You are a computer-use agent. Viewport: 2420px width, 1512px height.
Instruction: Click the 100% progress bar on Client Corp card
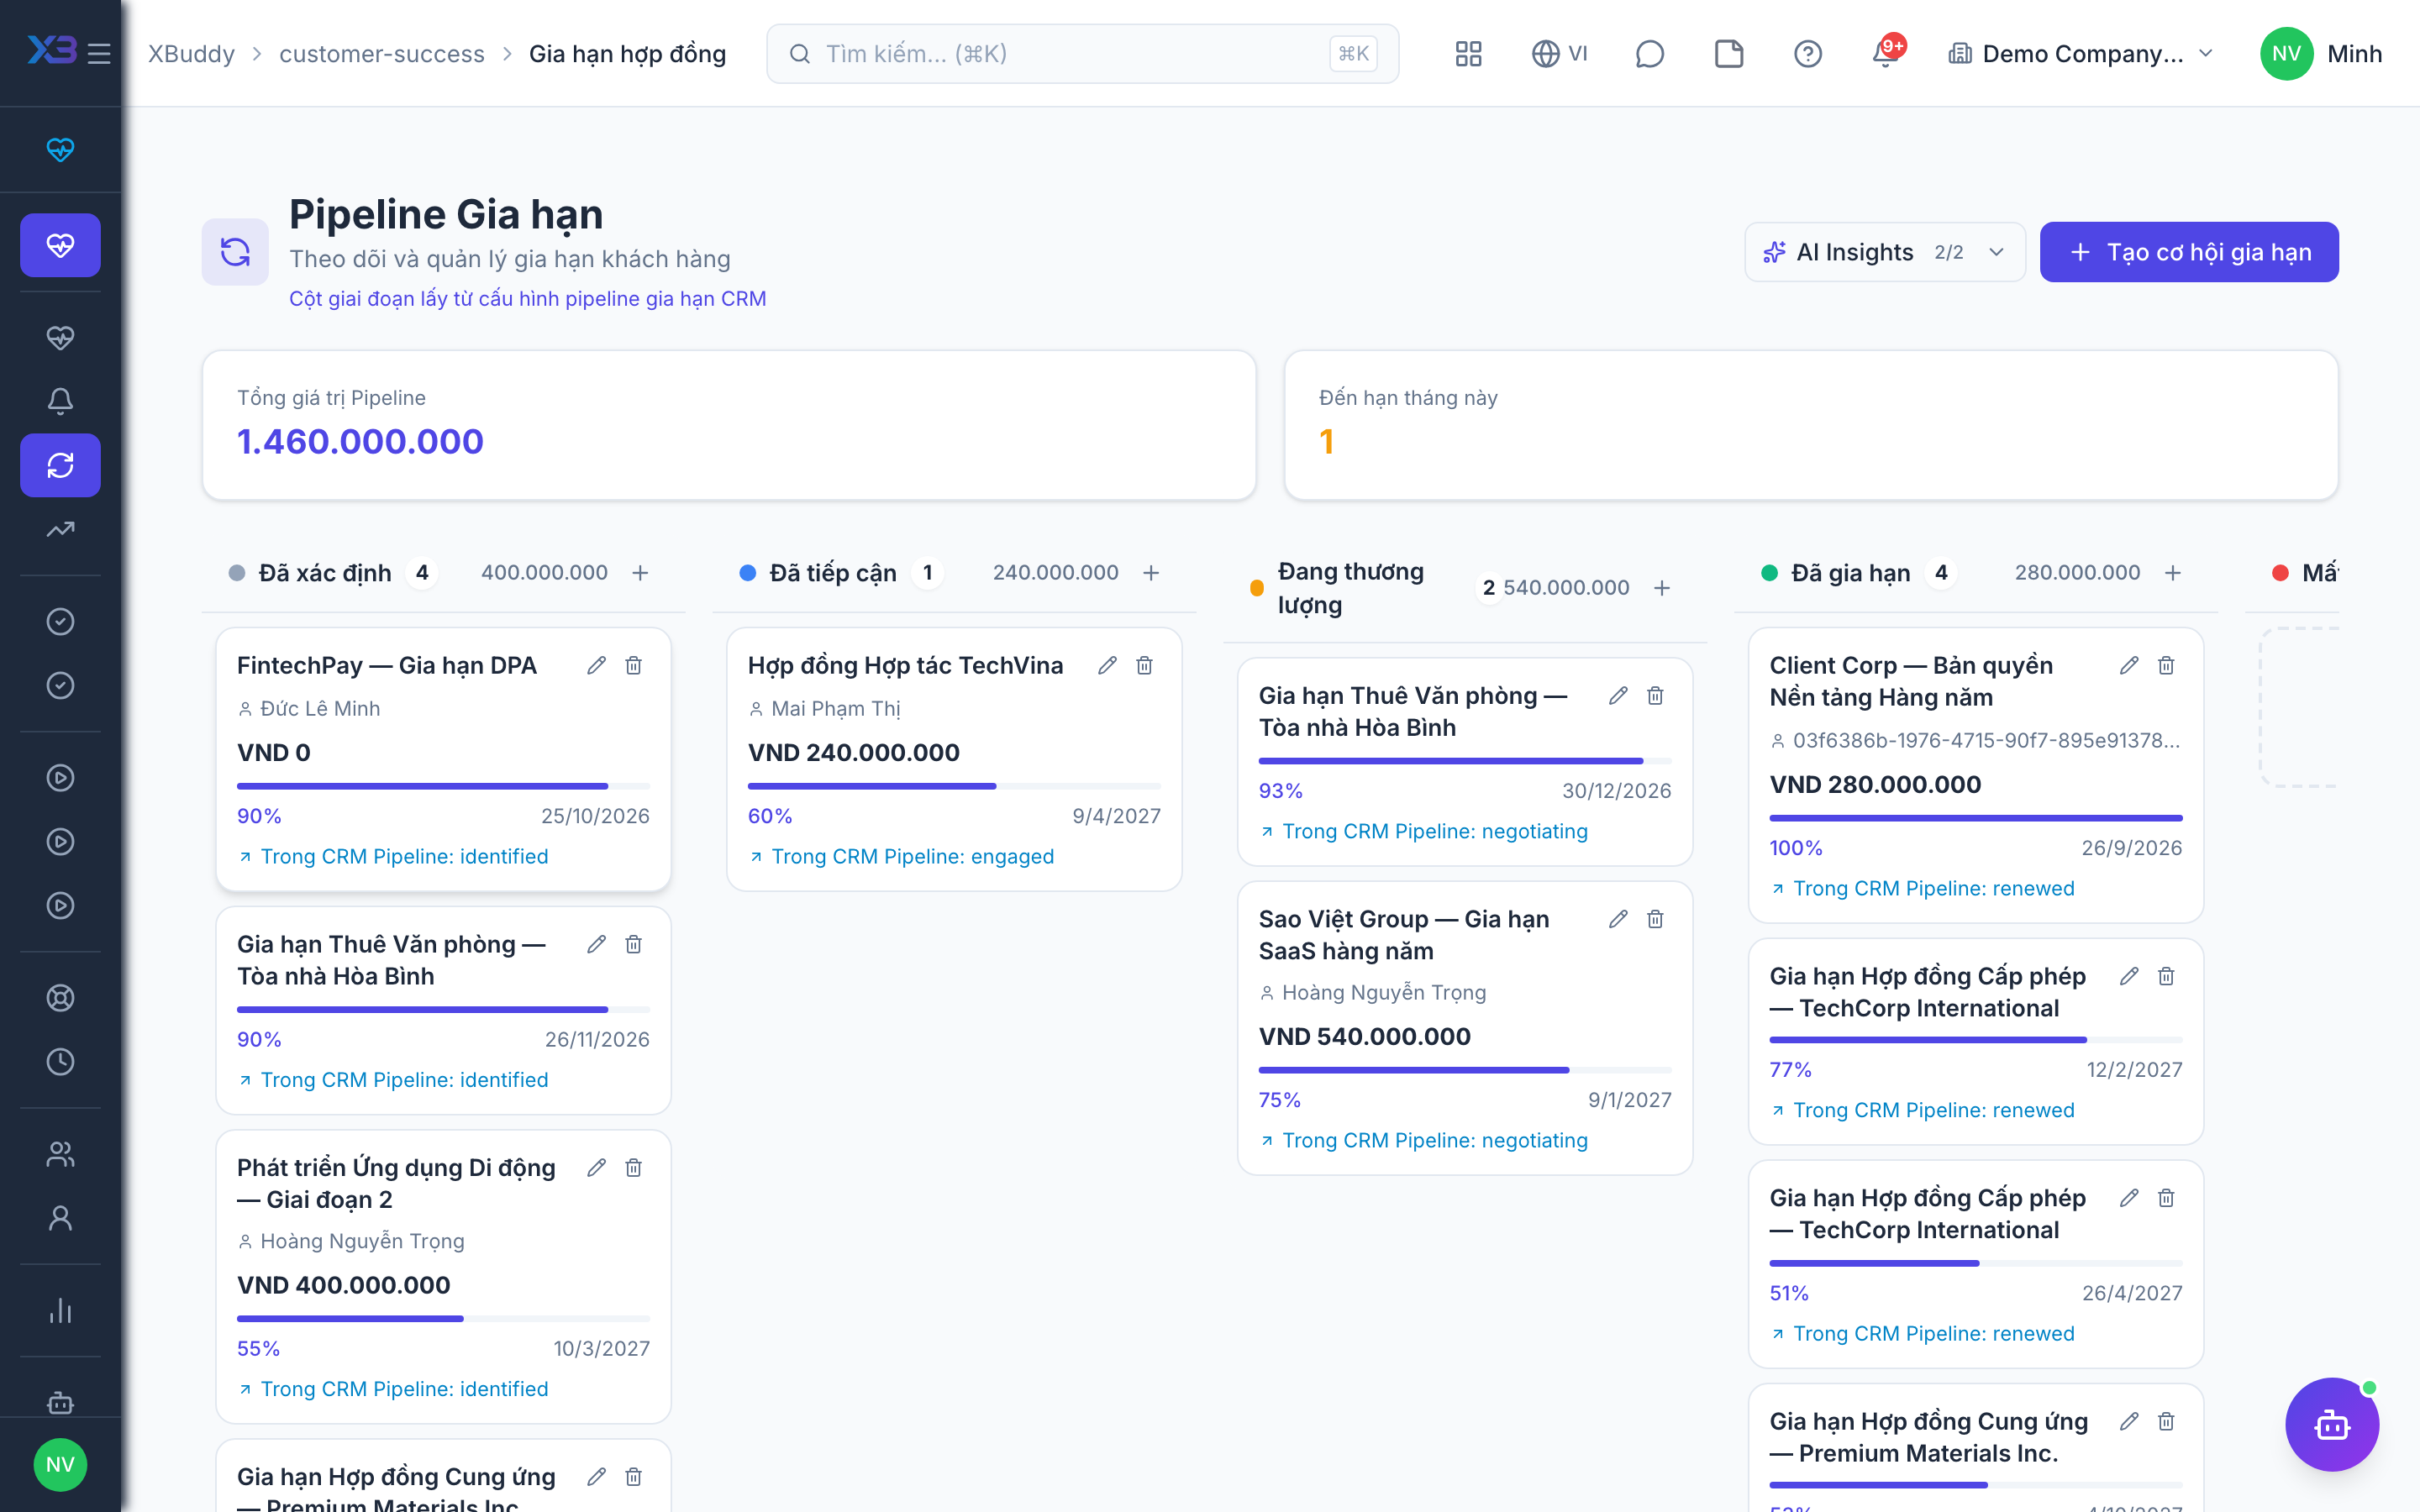pyautogui.click(x=1975, y=818)
